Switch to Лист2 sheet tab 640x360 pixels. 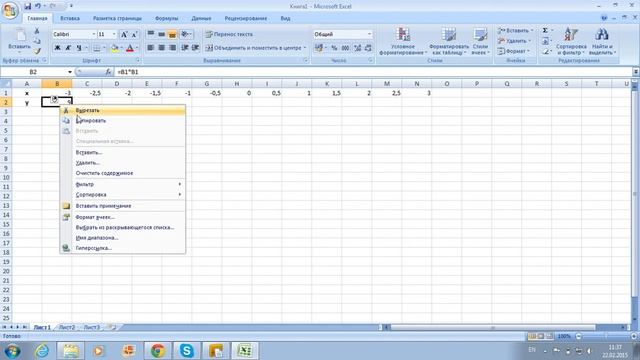pos(67,327)
